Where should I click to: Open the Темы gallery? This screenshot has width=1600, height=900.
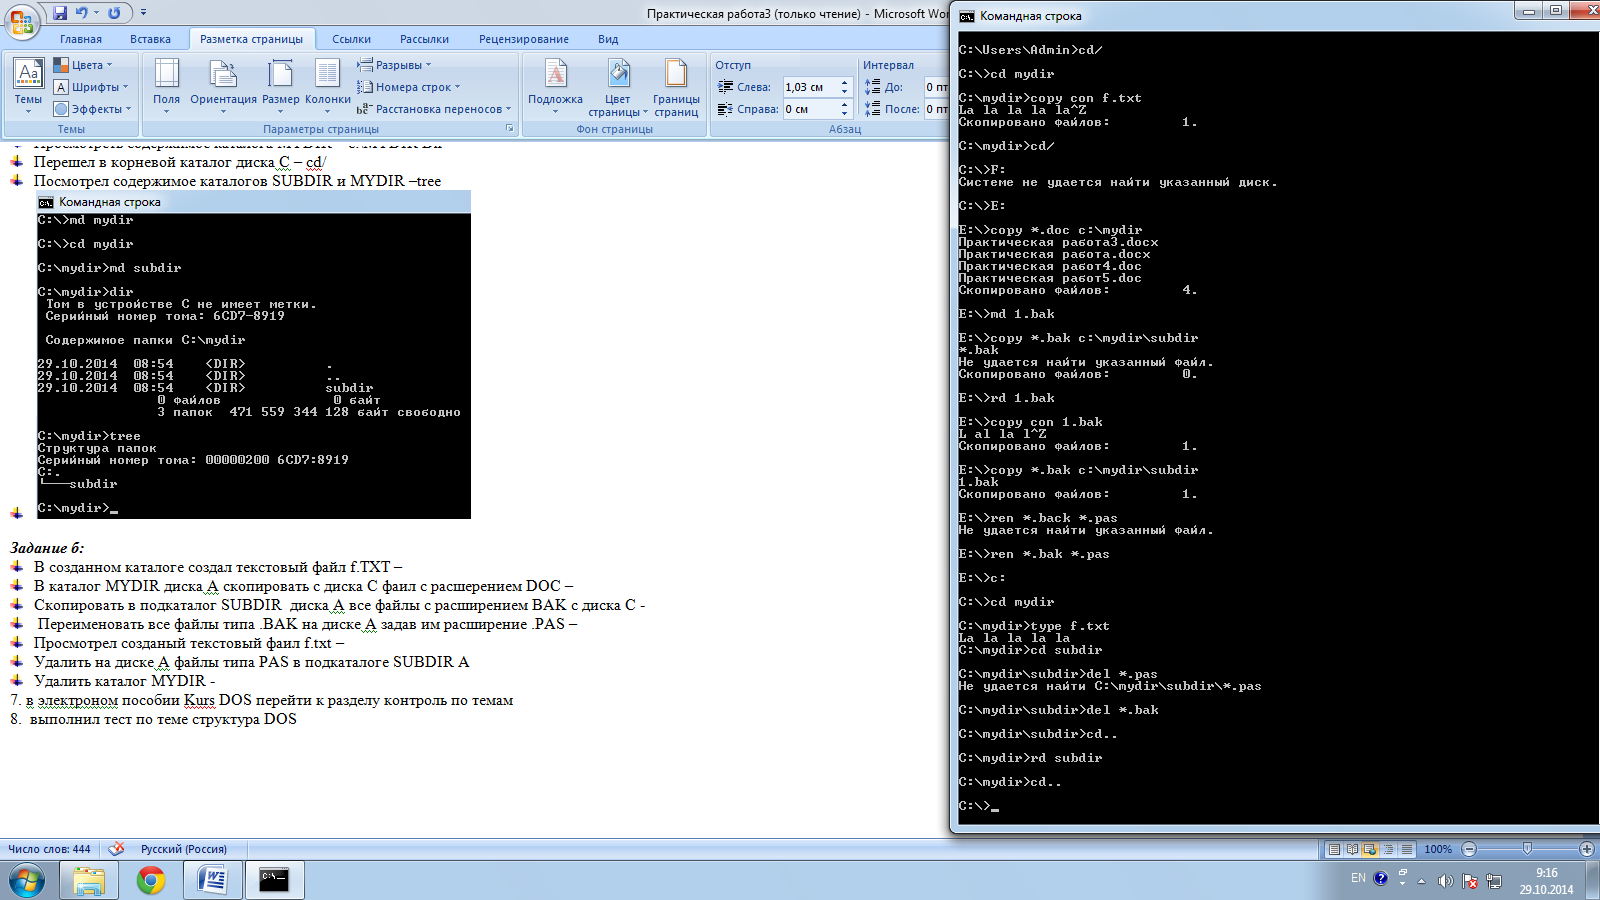pos(28,86)
